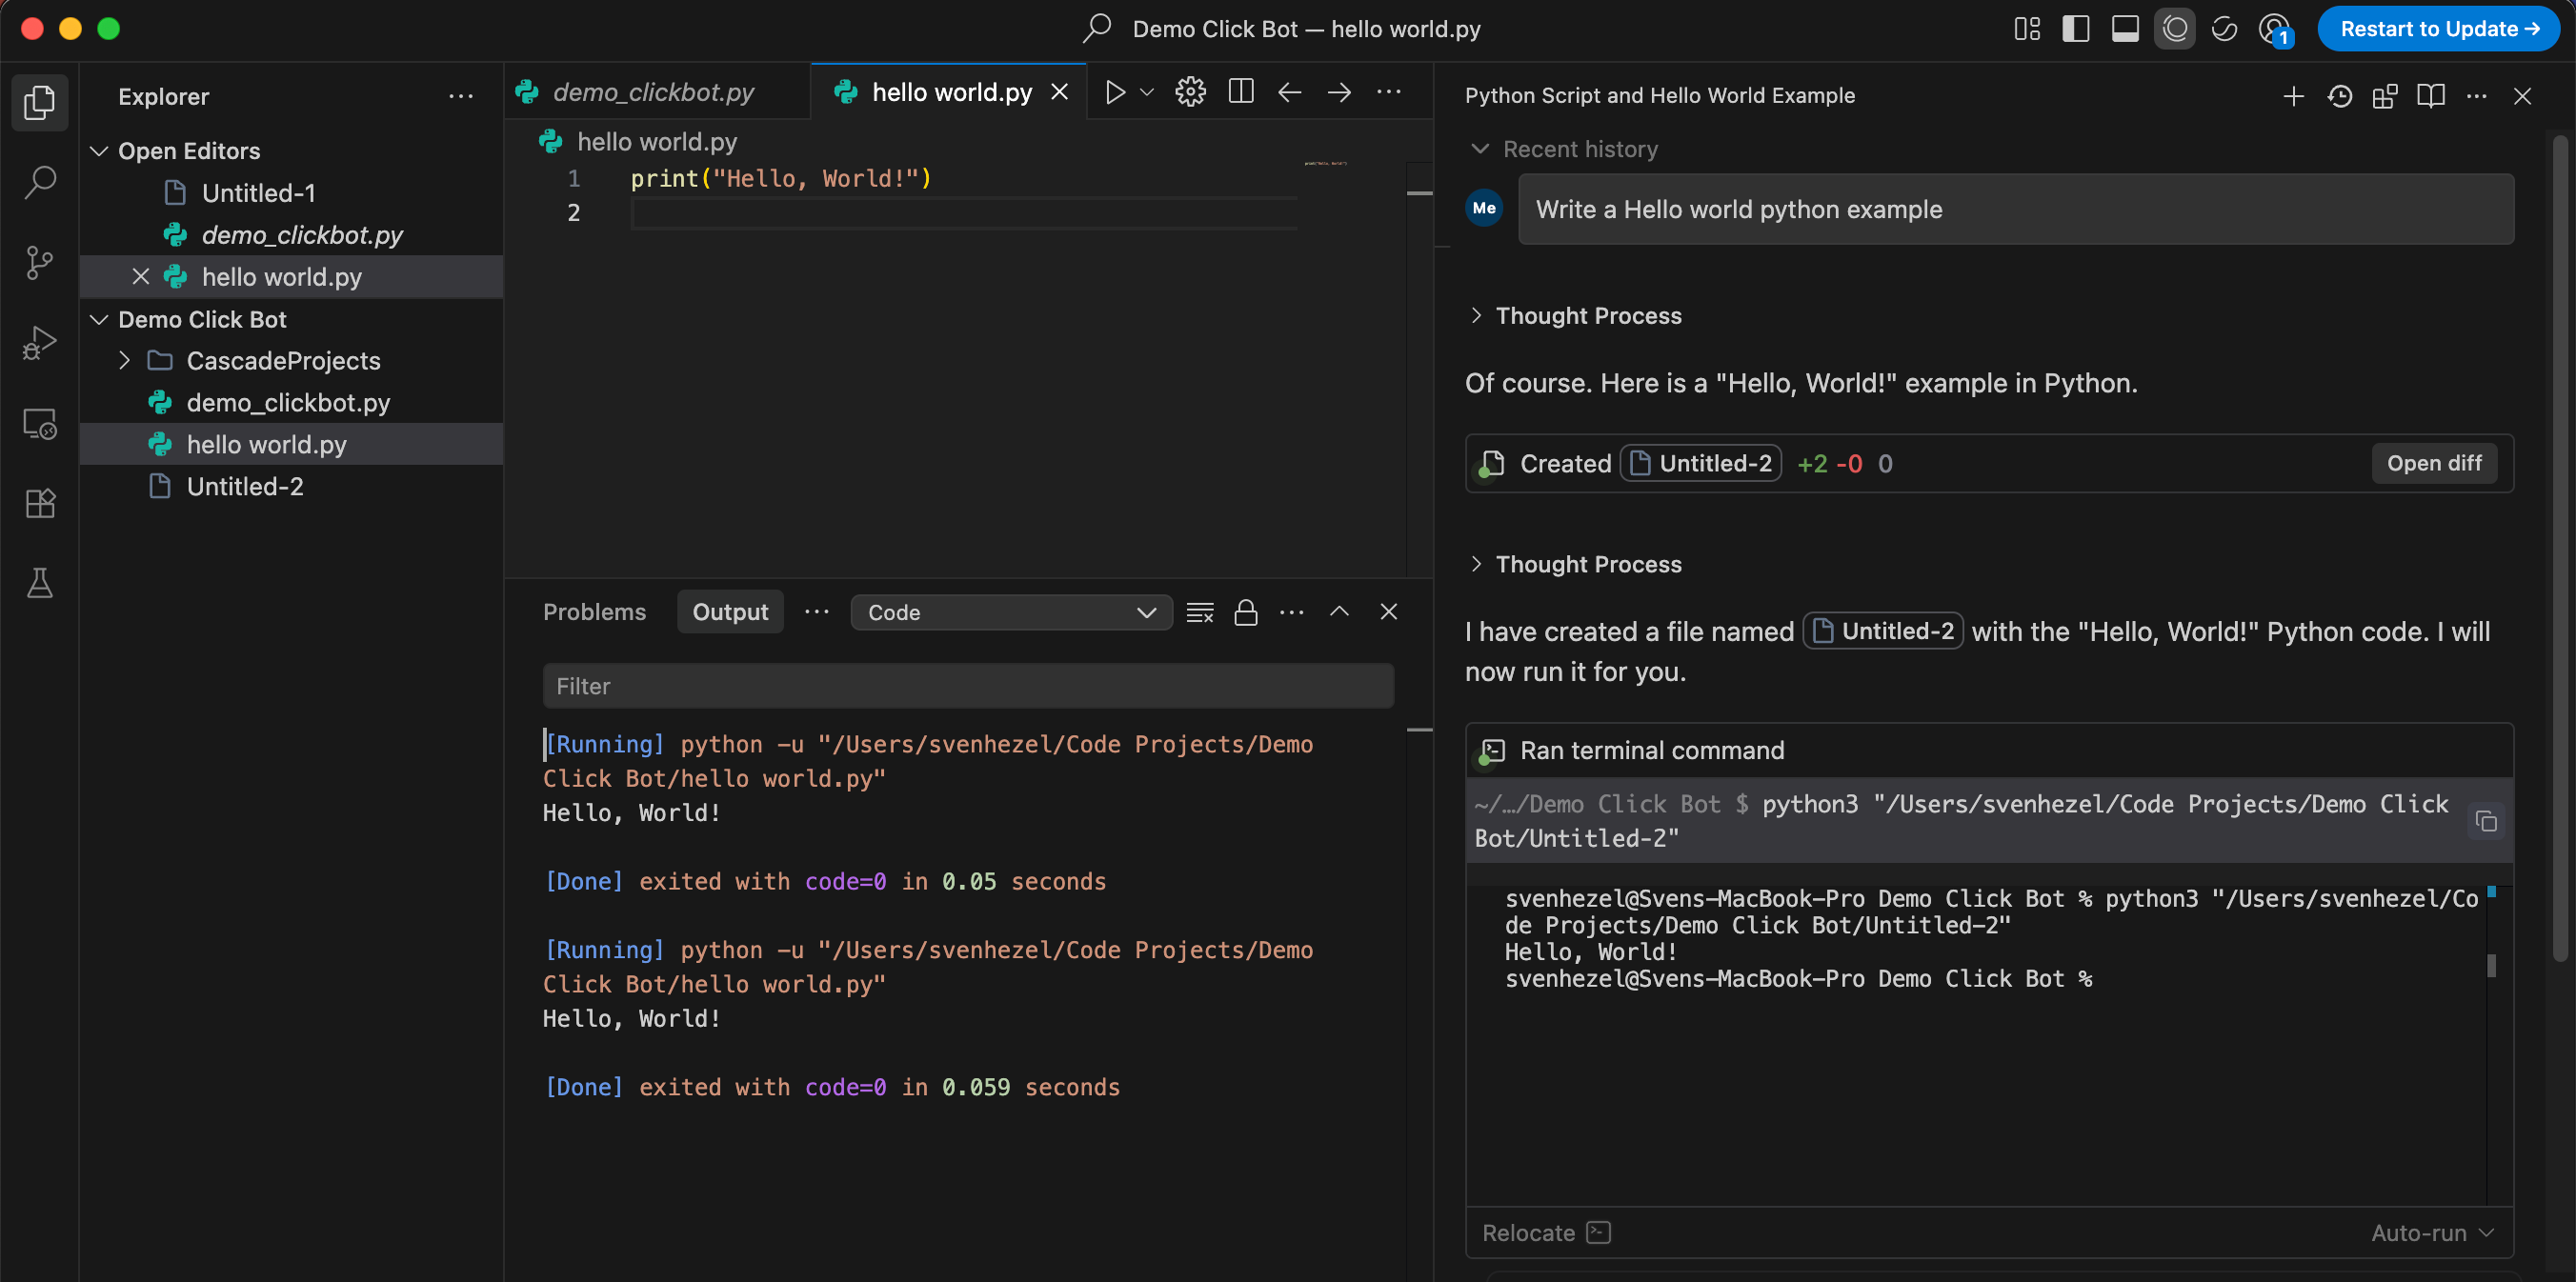Click the customizations blocks icon in chat header
The width and height of the screenshot is (2576, 1282).
pos(2385,96)
